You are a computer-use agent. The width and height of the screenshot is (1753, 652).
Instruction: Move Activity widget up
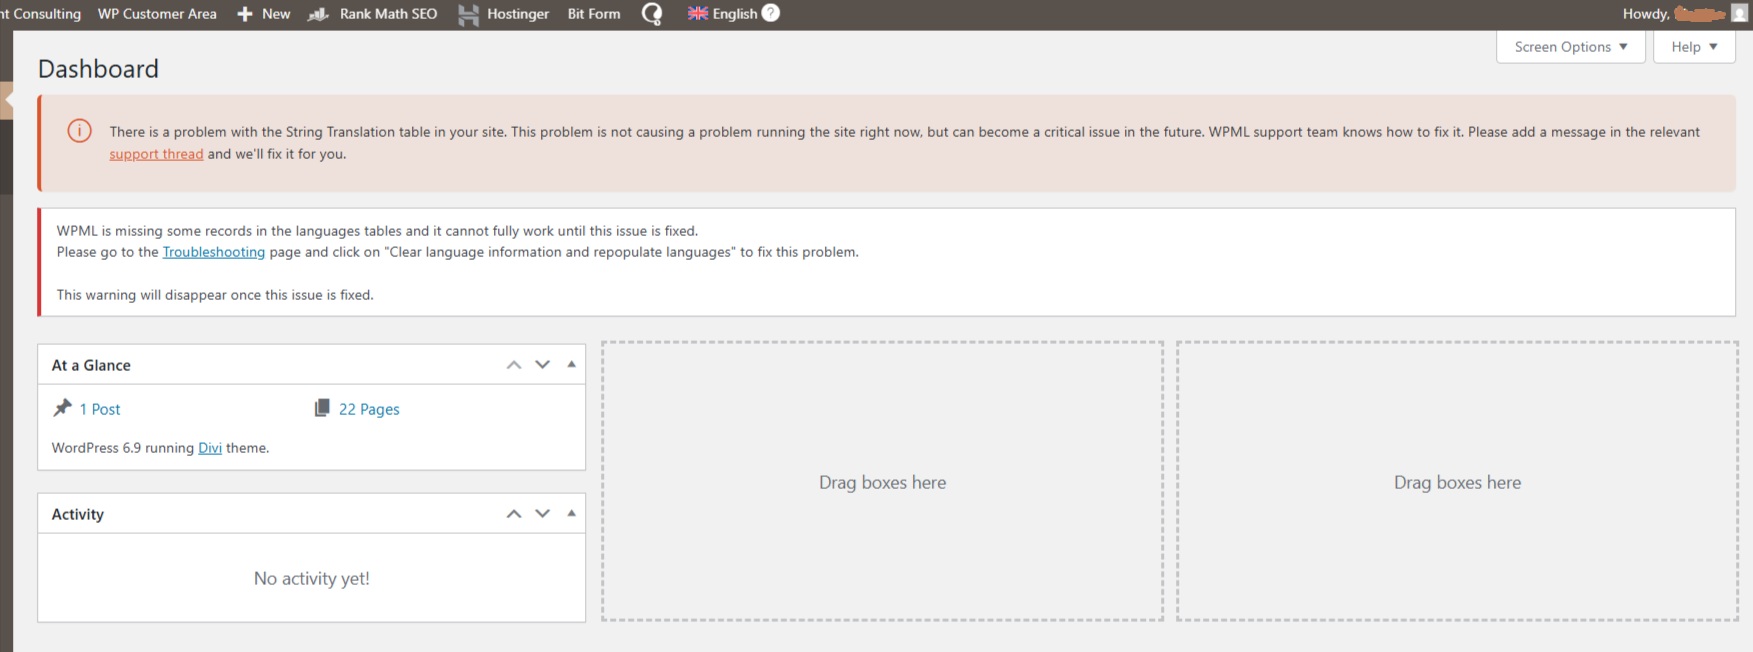coord(514,514)
